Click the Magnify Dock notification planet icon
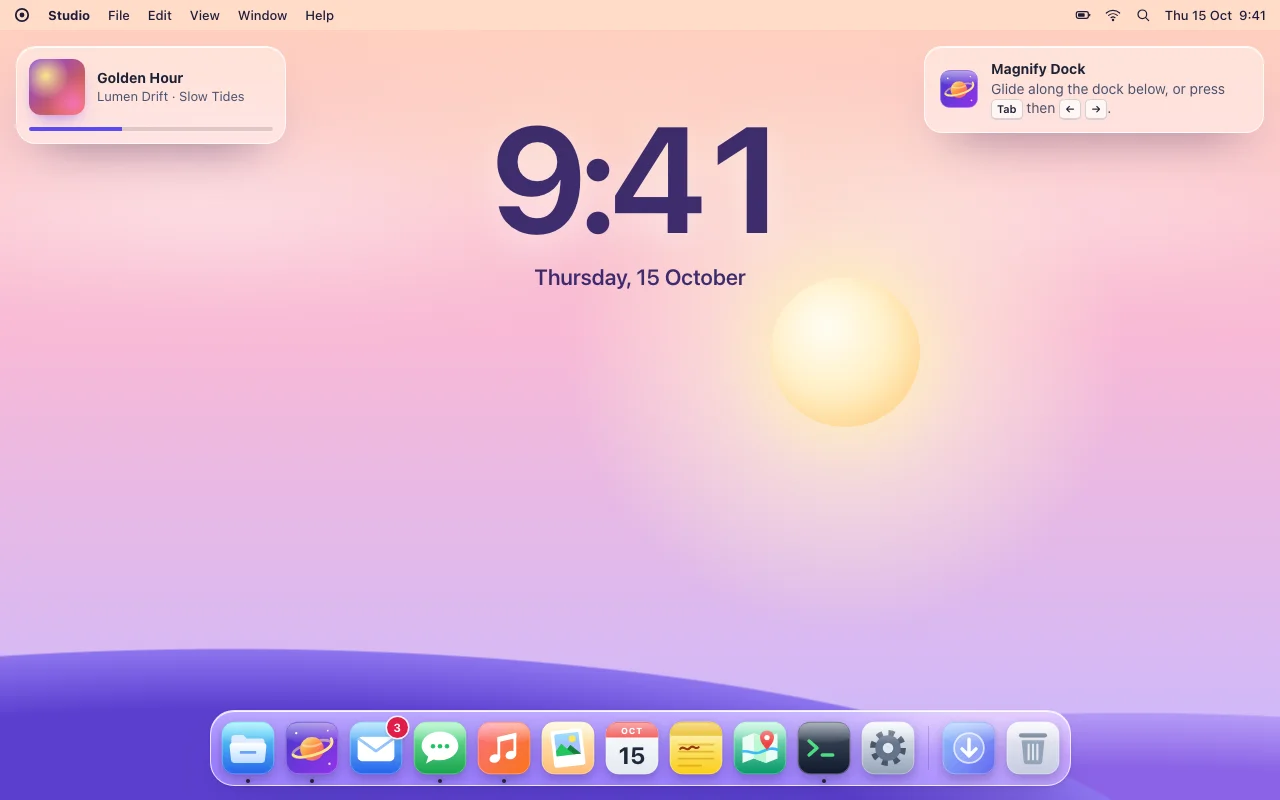 pyautogui.click(x=959, y=89)
